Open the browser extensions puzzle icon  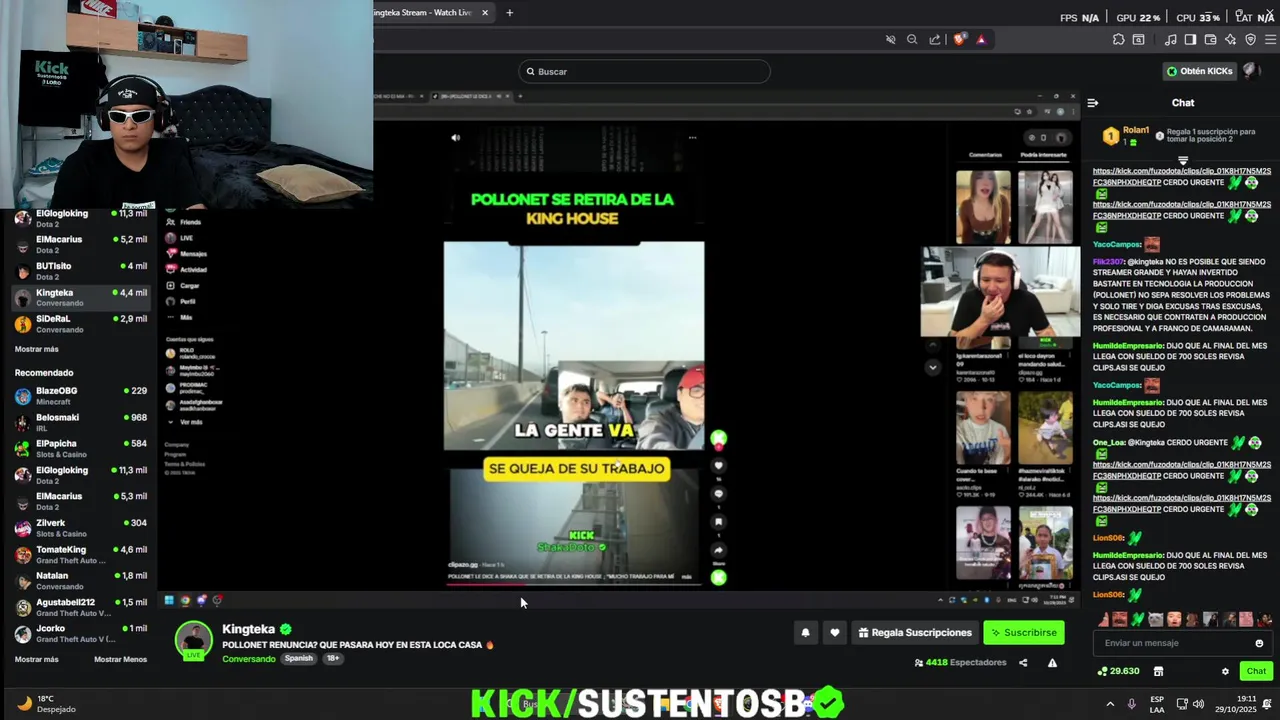pos(1118,39)
